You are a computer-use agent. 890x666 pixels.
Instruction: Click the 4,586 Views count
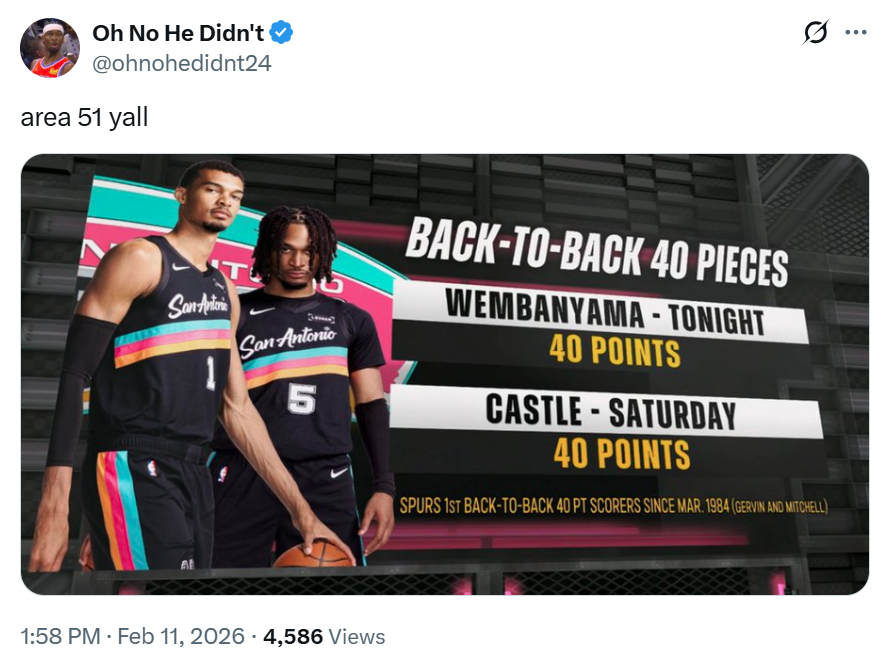coord(323,636)
